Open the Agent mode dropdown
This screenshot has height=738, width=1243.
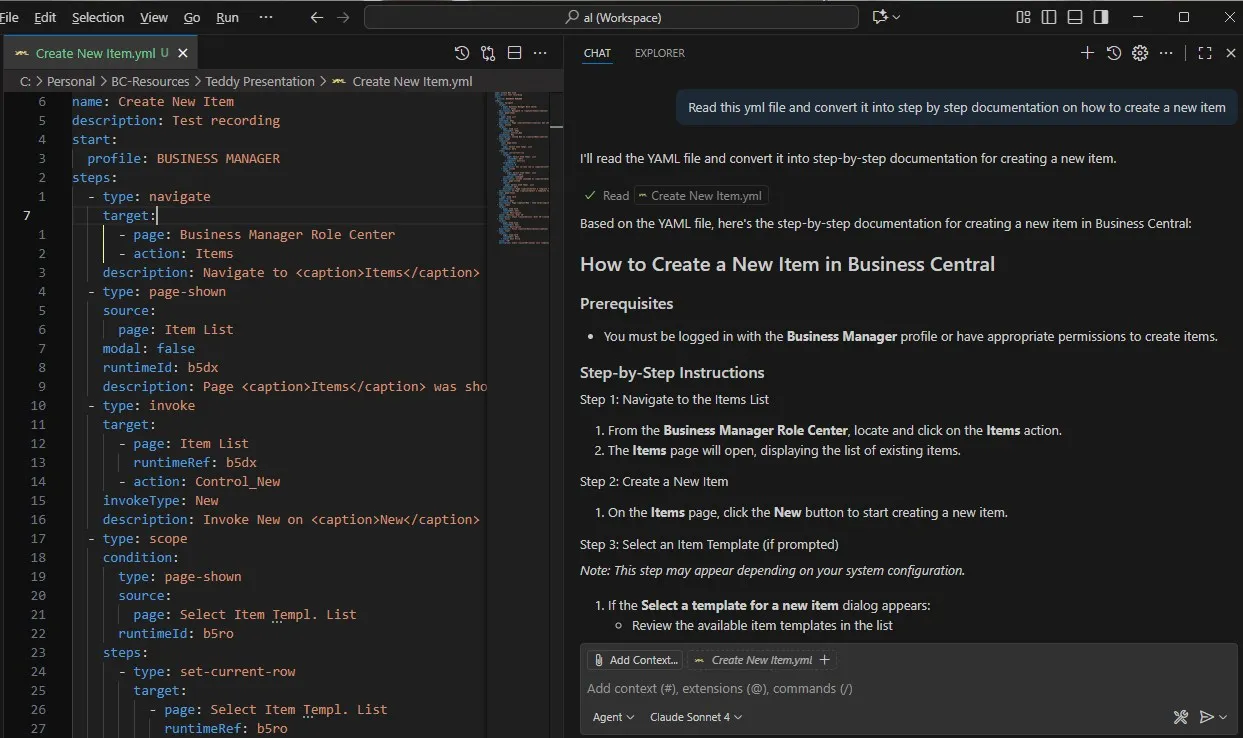click(x=613, y=717)
